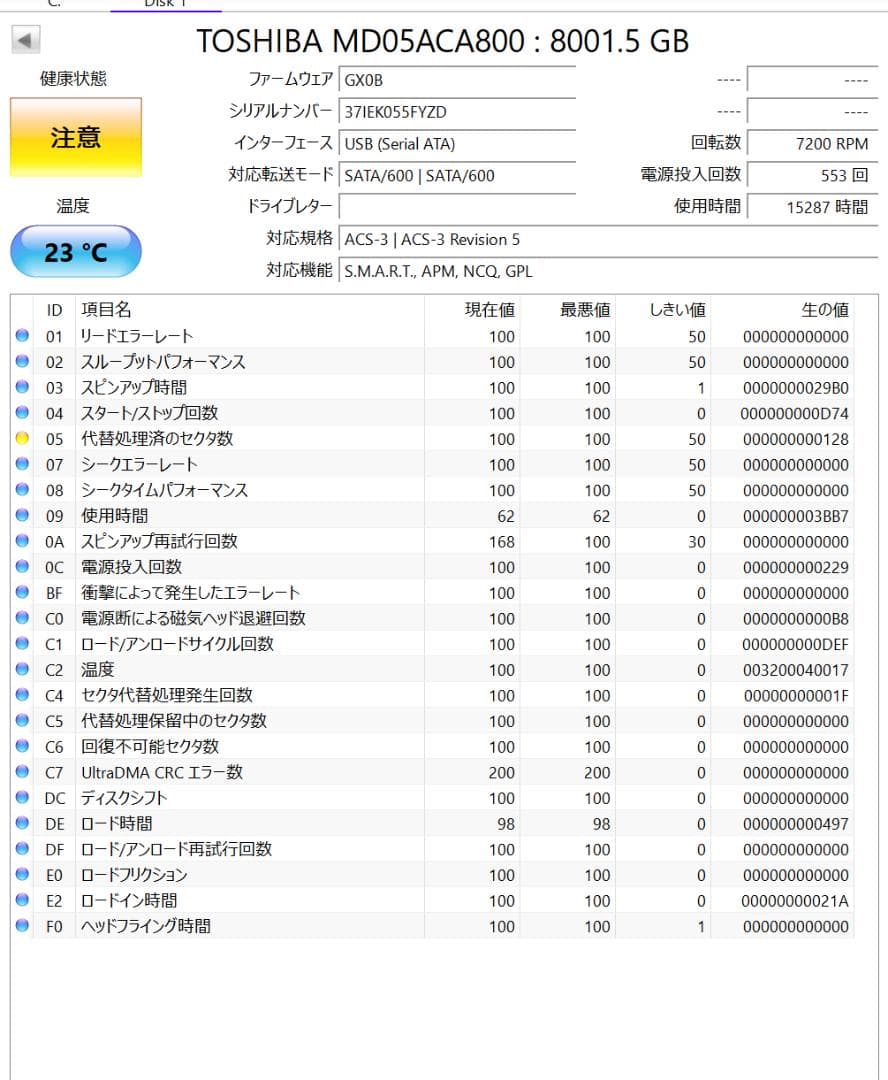
Task: Click the status icon for 電源投入回数 row 0C
Action: (22, 567)
